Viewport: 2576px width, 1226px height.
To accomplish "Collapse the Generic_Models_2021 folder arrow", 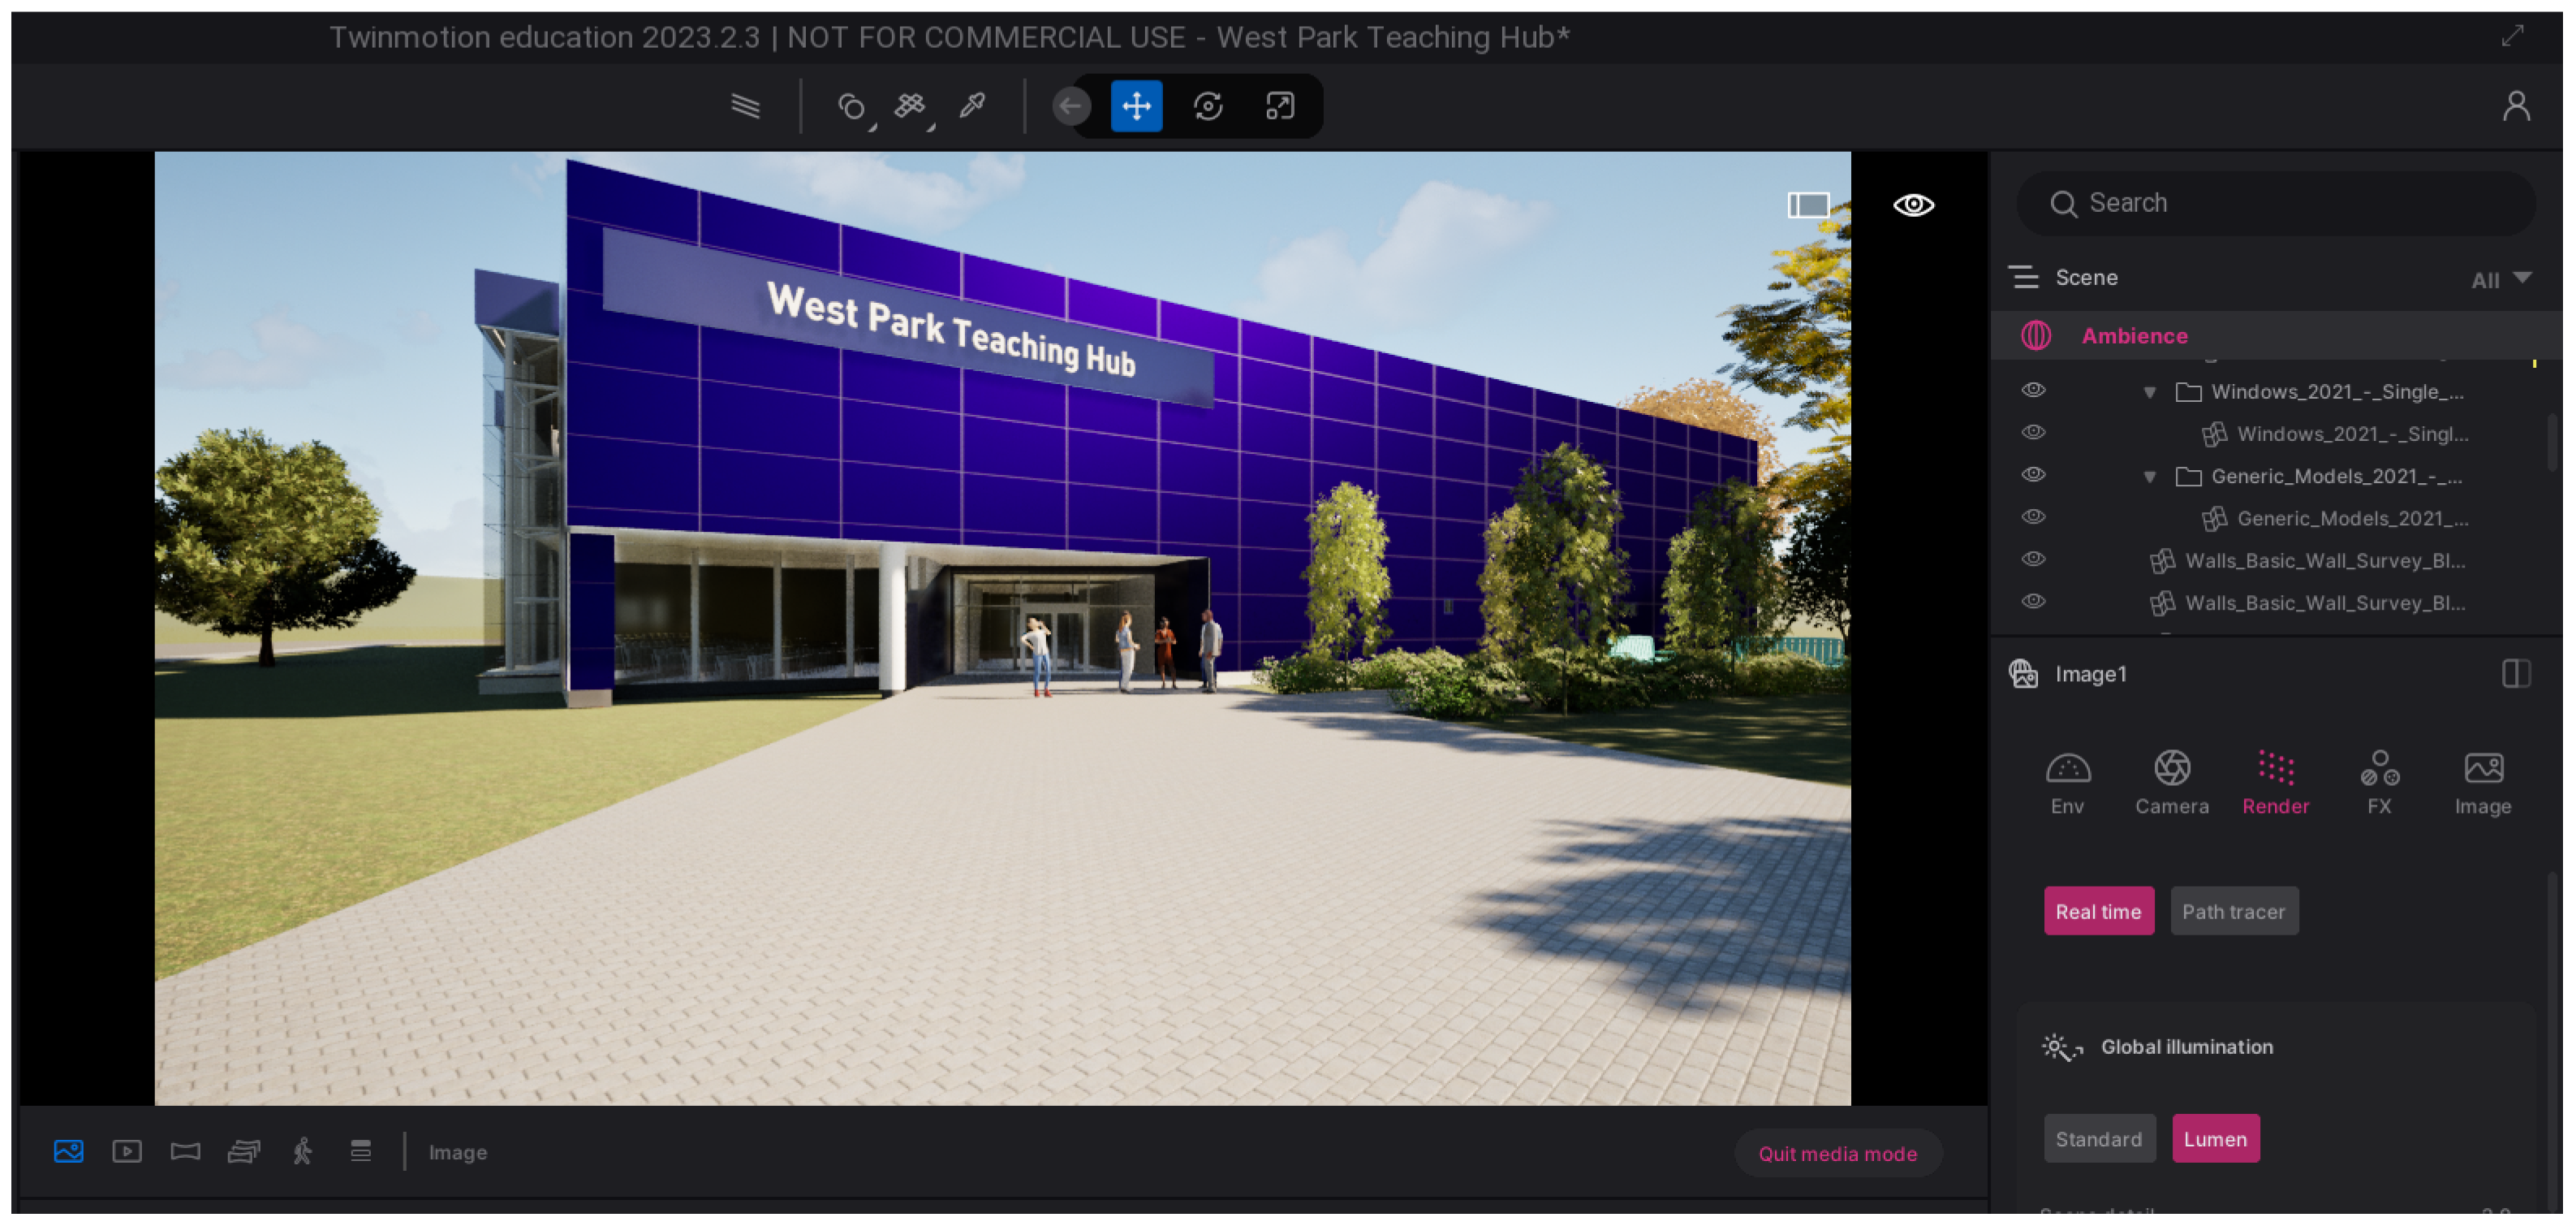I will point(2149,477).
